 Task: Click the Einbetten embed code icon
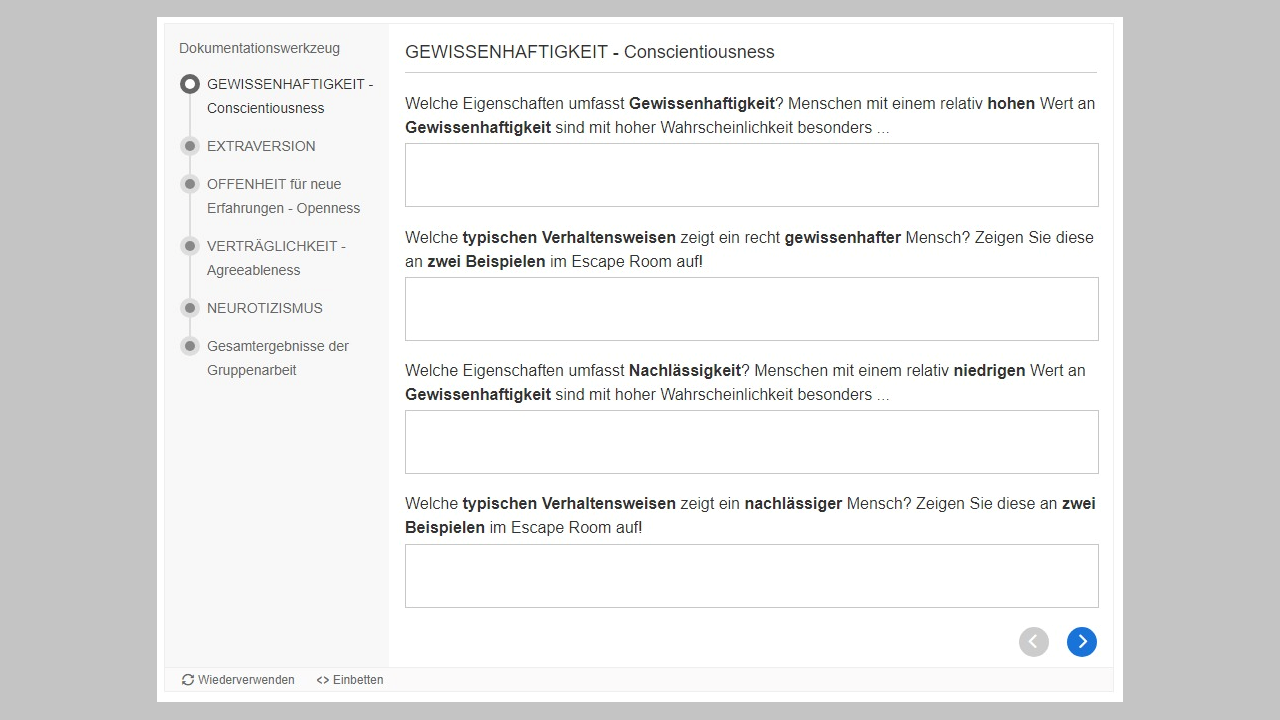(x=322, y=680)
